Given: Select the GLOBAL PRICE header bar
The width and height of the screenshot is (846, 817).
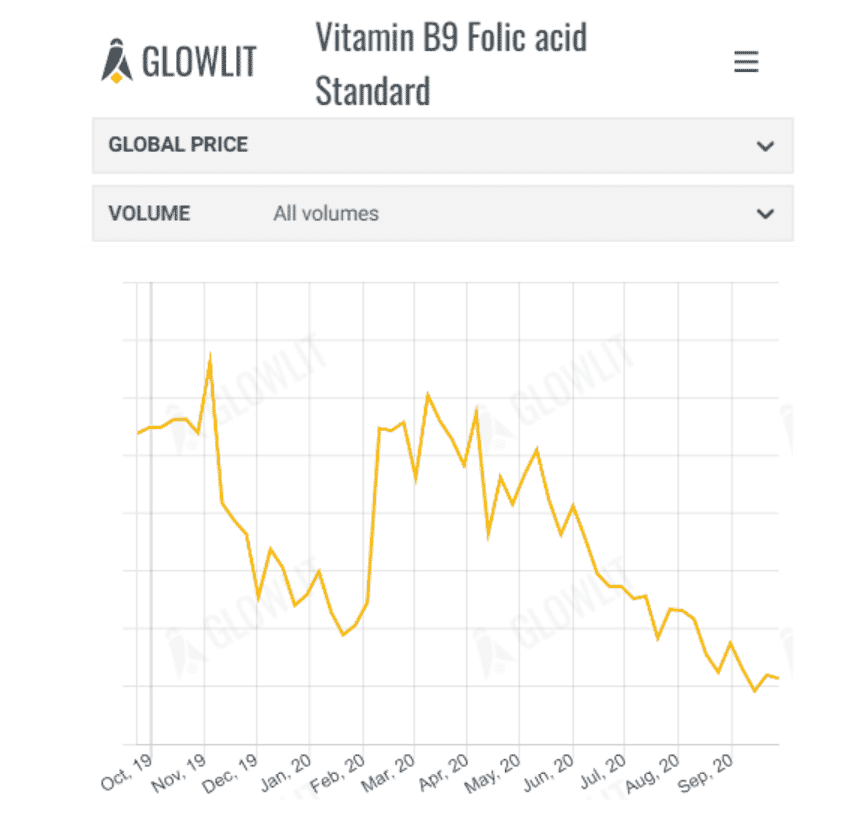Looking at the screenshot, I should pyautogui.click(x=442, y=145).
